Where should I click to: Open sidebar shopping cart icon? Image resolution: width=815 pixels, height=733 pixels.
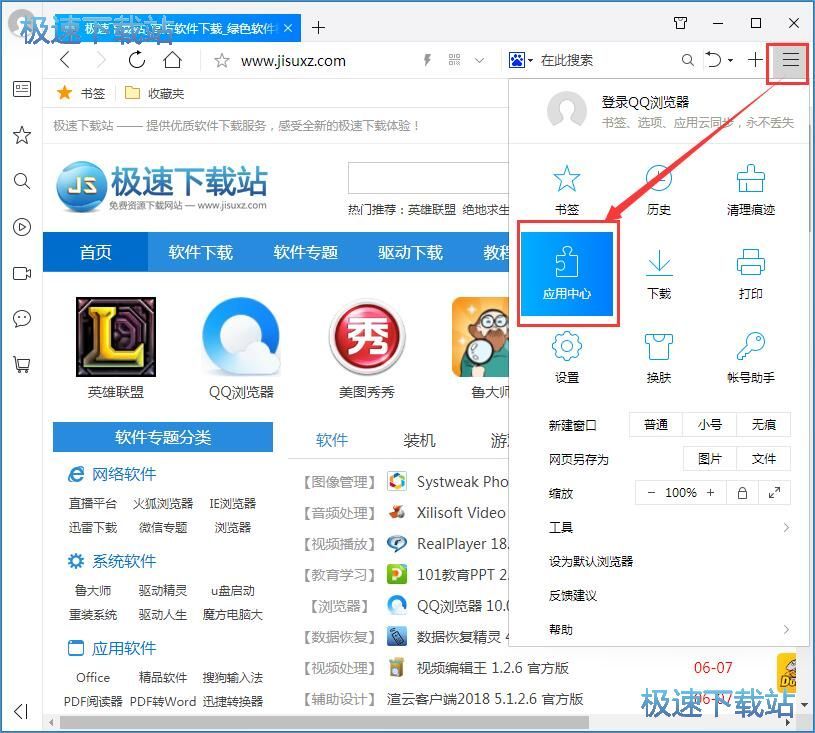click(22, 365)
